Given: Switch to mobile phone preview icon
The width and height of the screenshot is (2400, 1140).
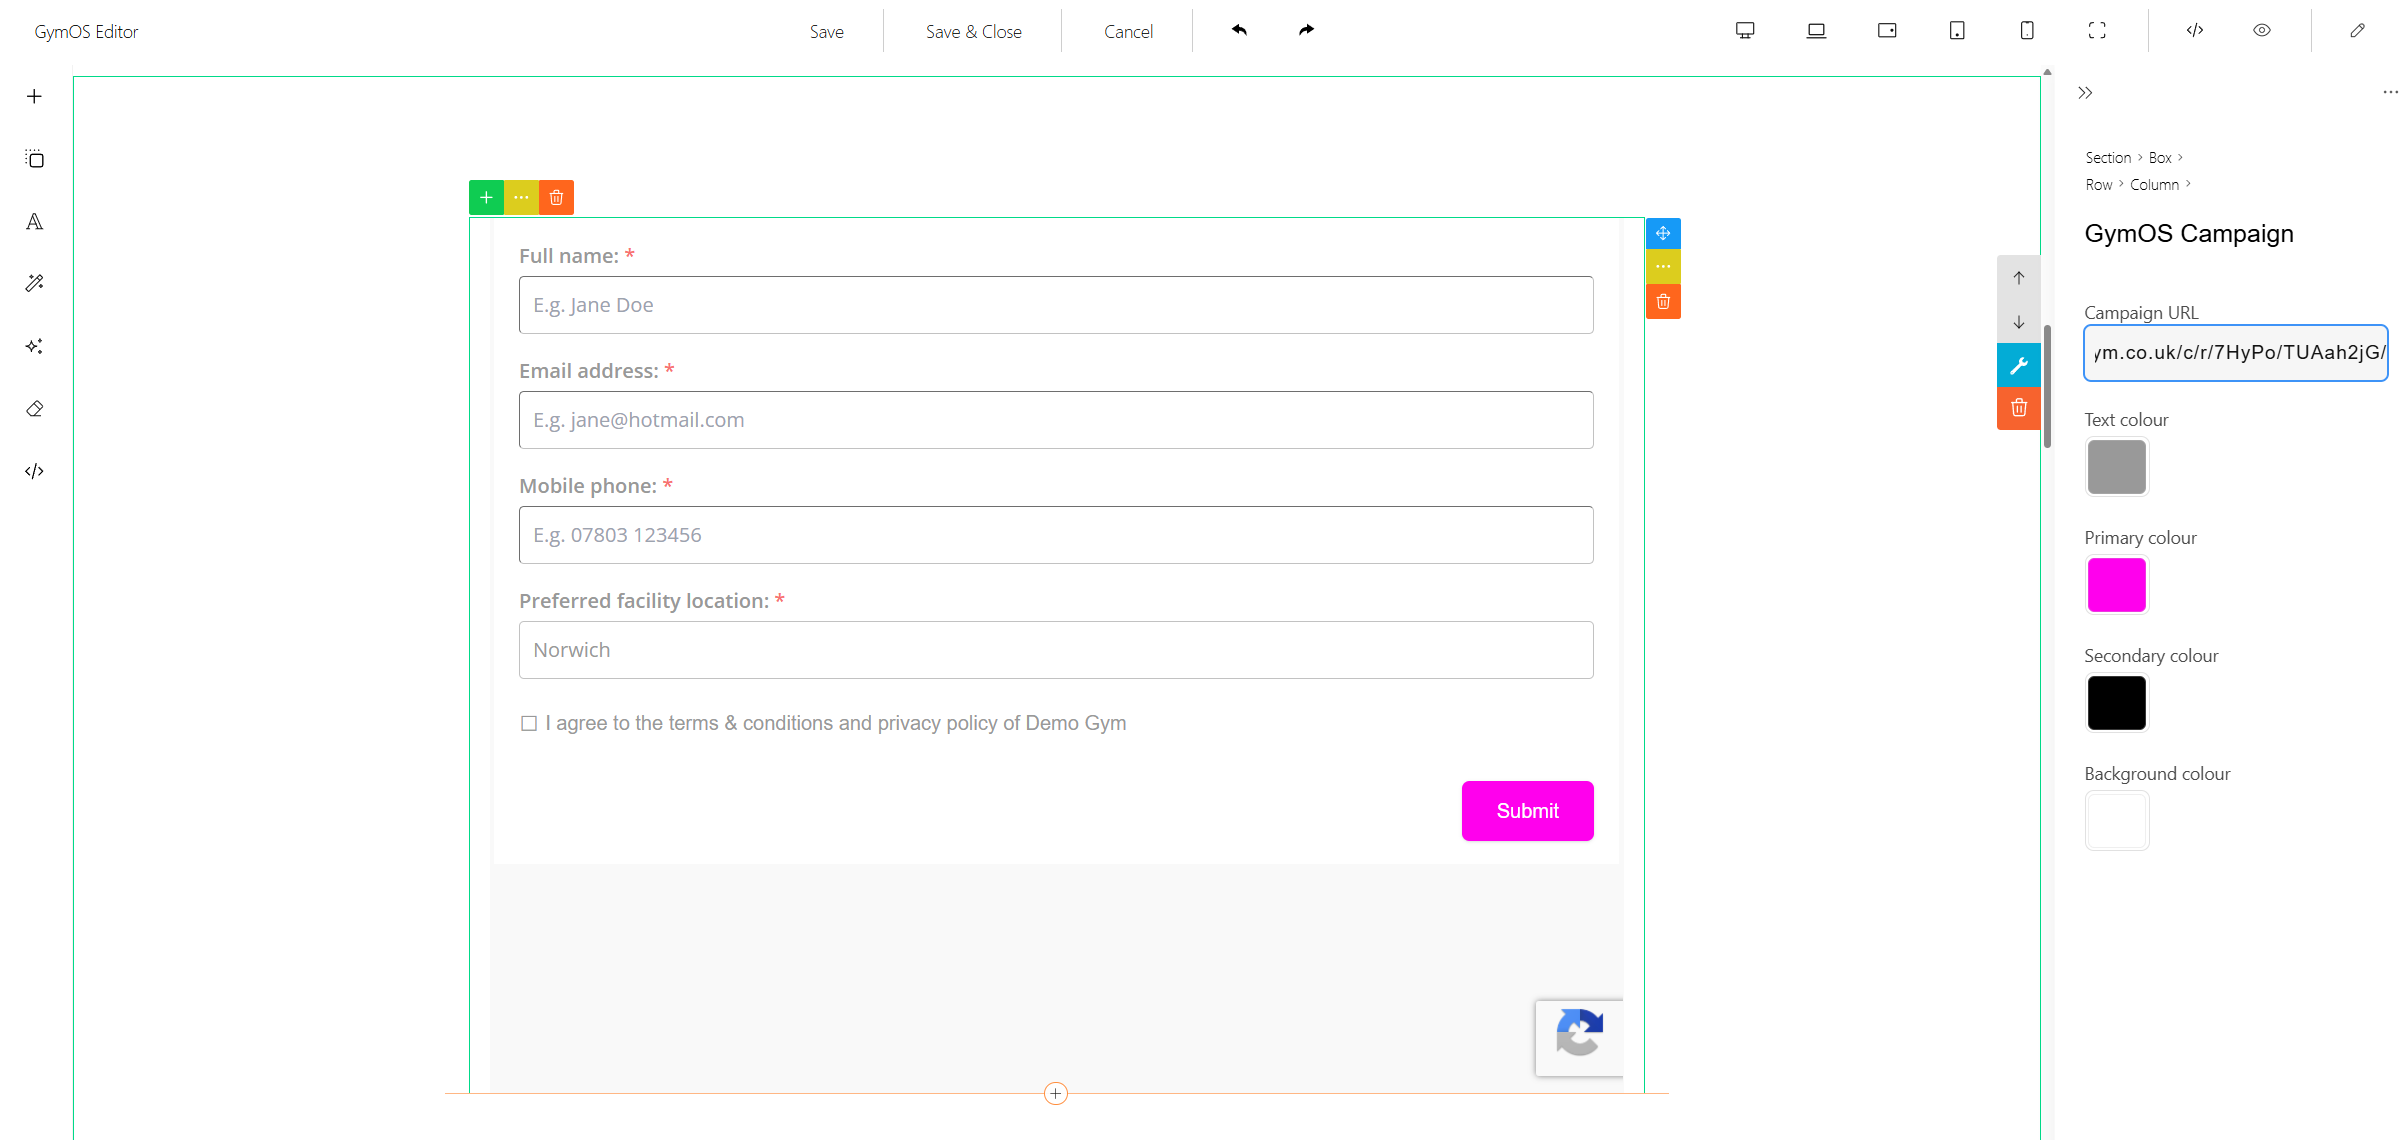Looking at the screenshot, I should click(2027, 30).
